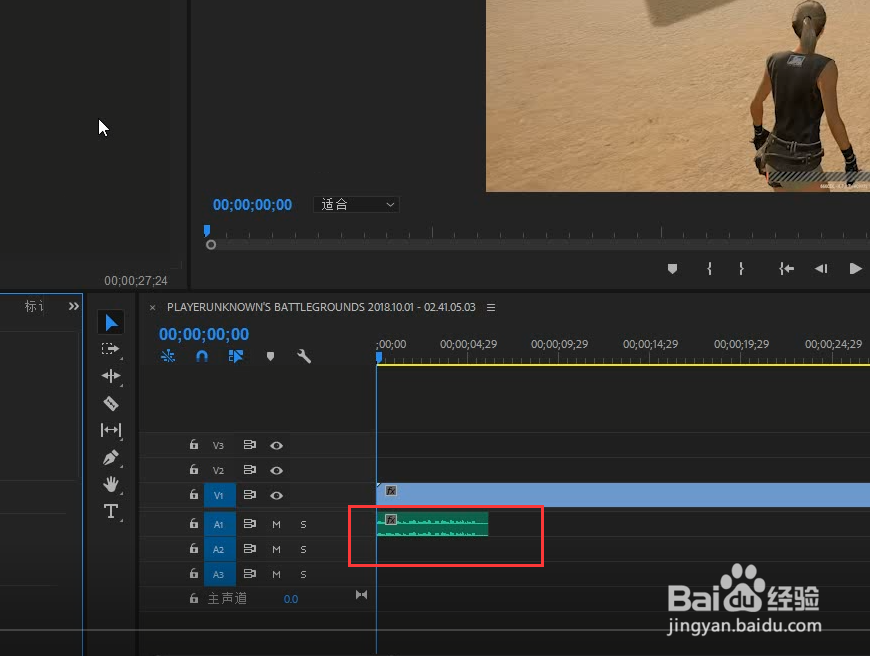Select the Slip tool
This screenshot has width=870, height=656.
[x=111, y=430]
